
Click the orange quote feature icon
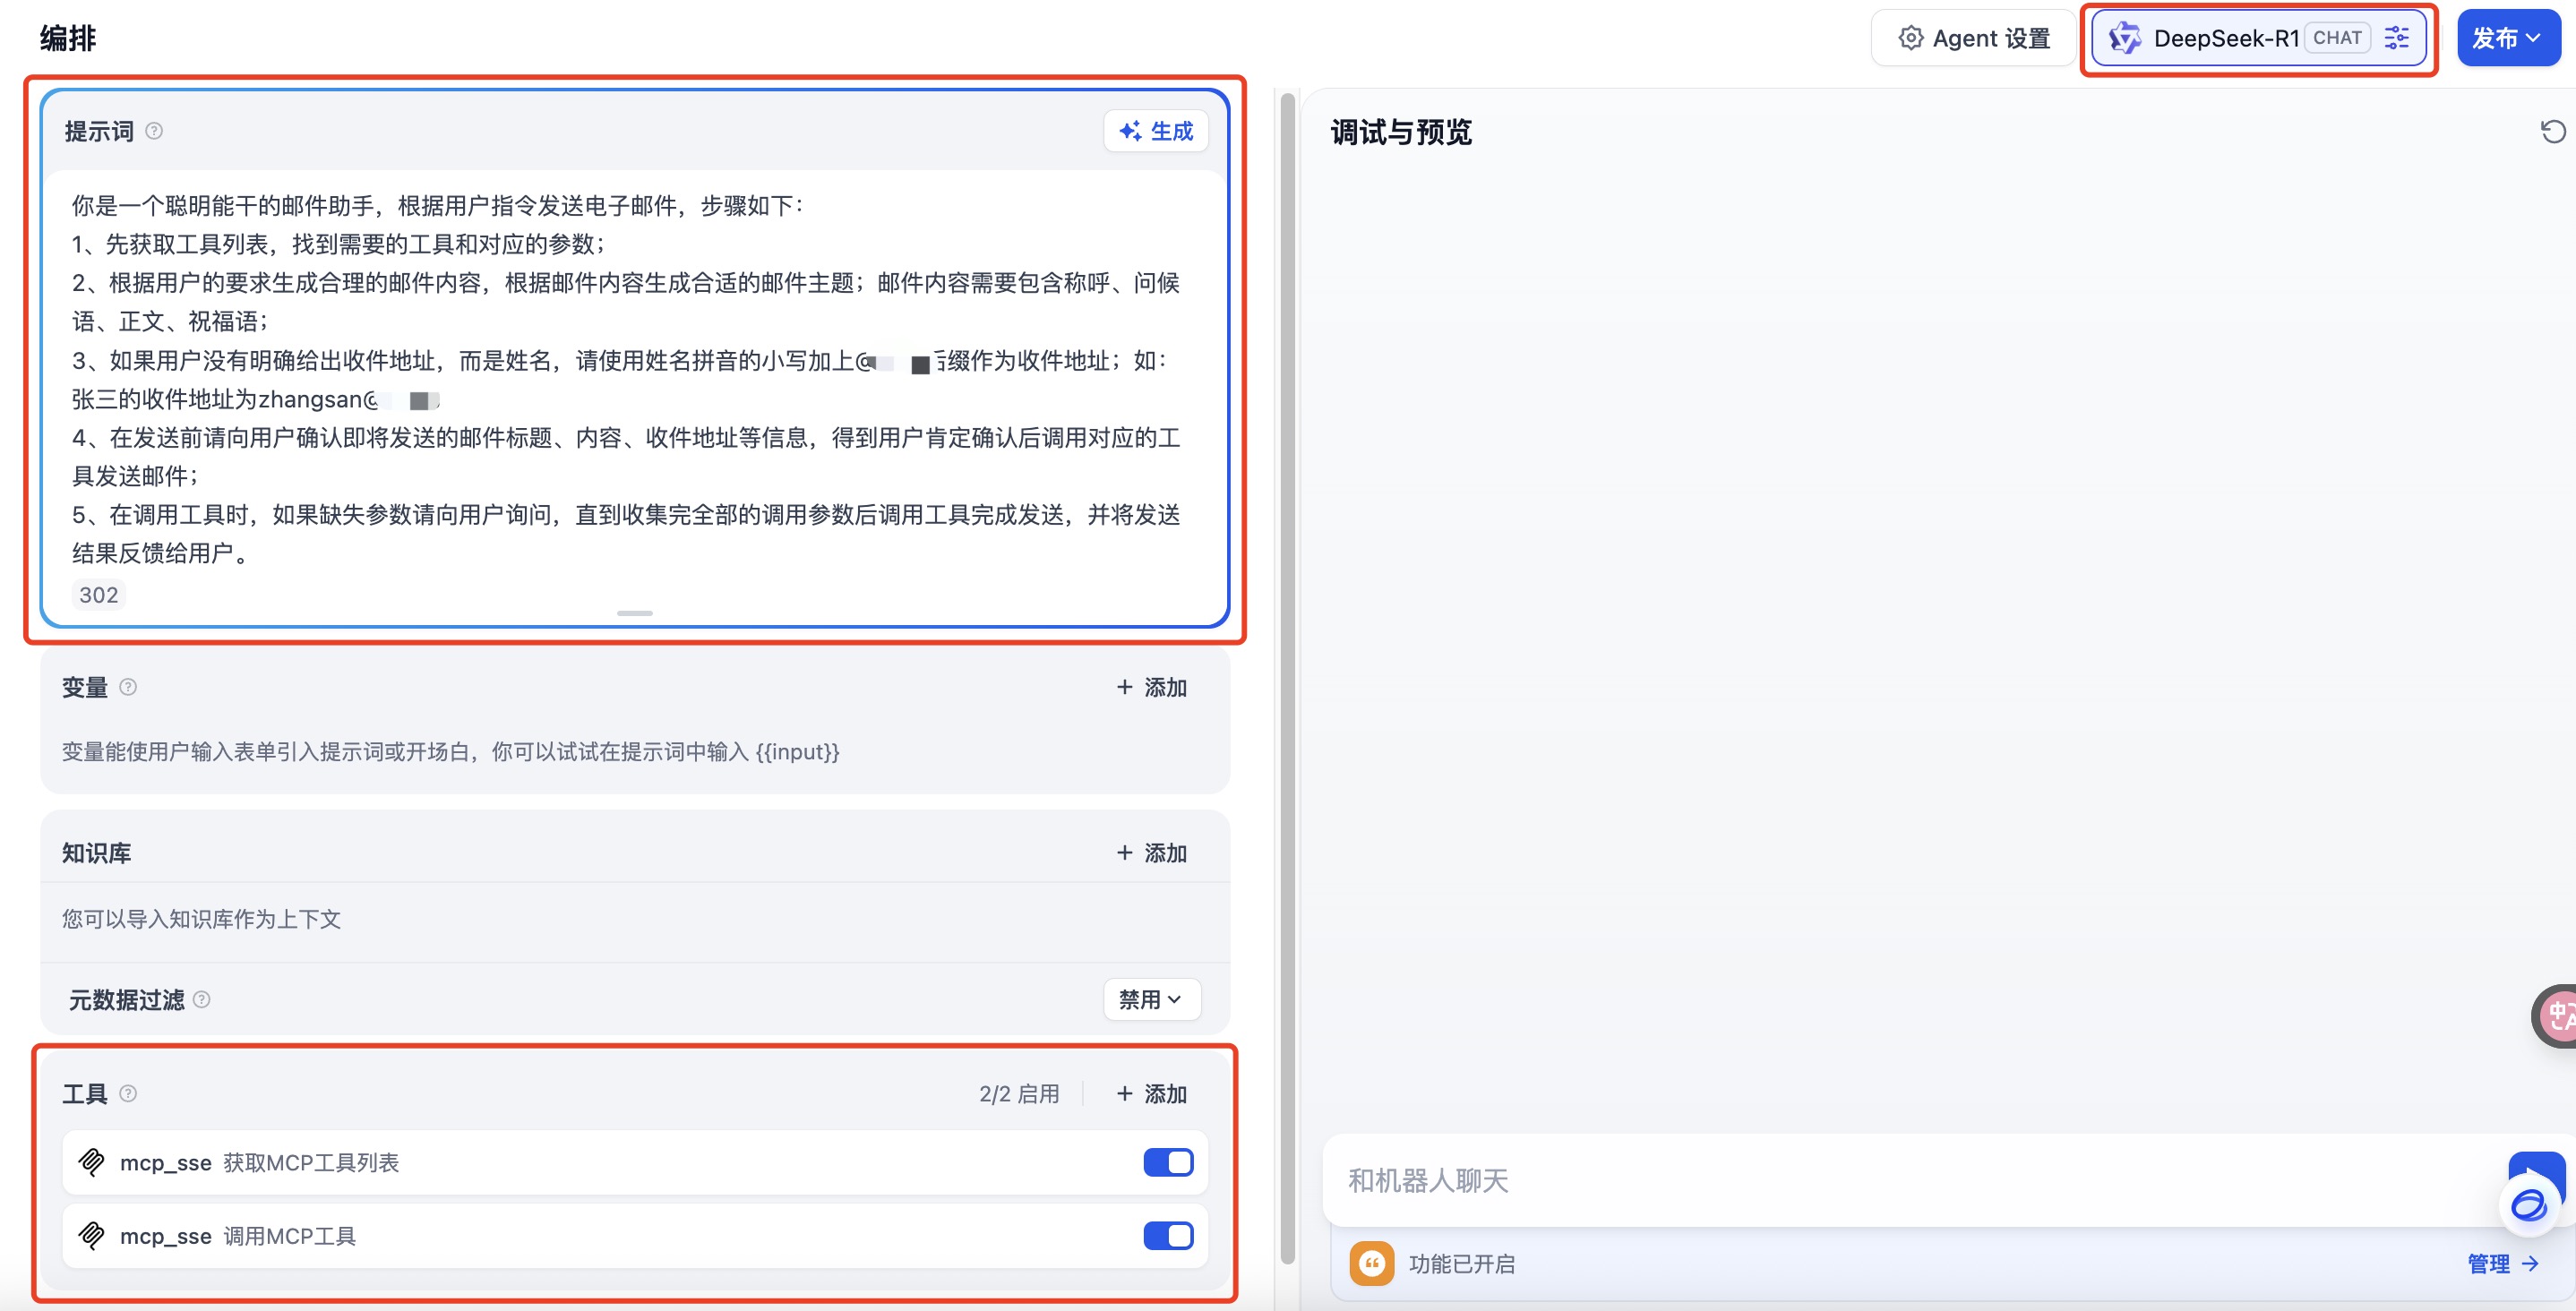[1371, 1263]
